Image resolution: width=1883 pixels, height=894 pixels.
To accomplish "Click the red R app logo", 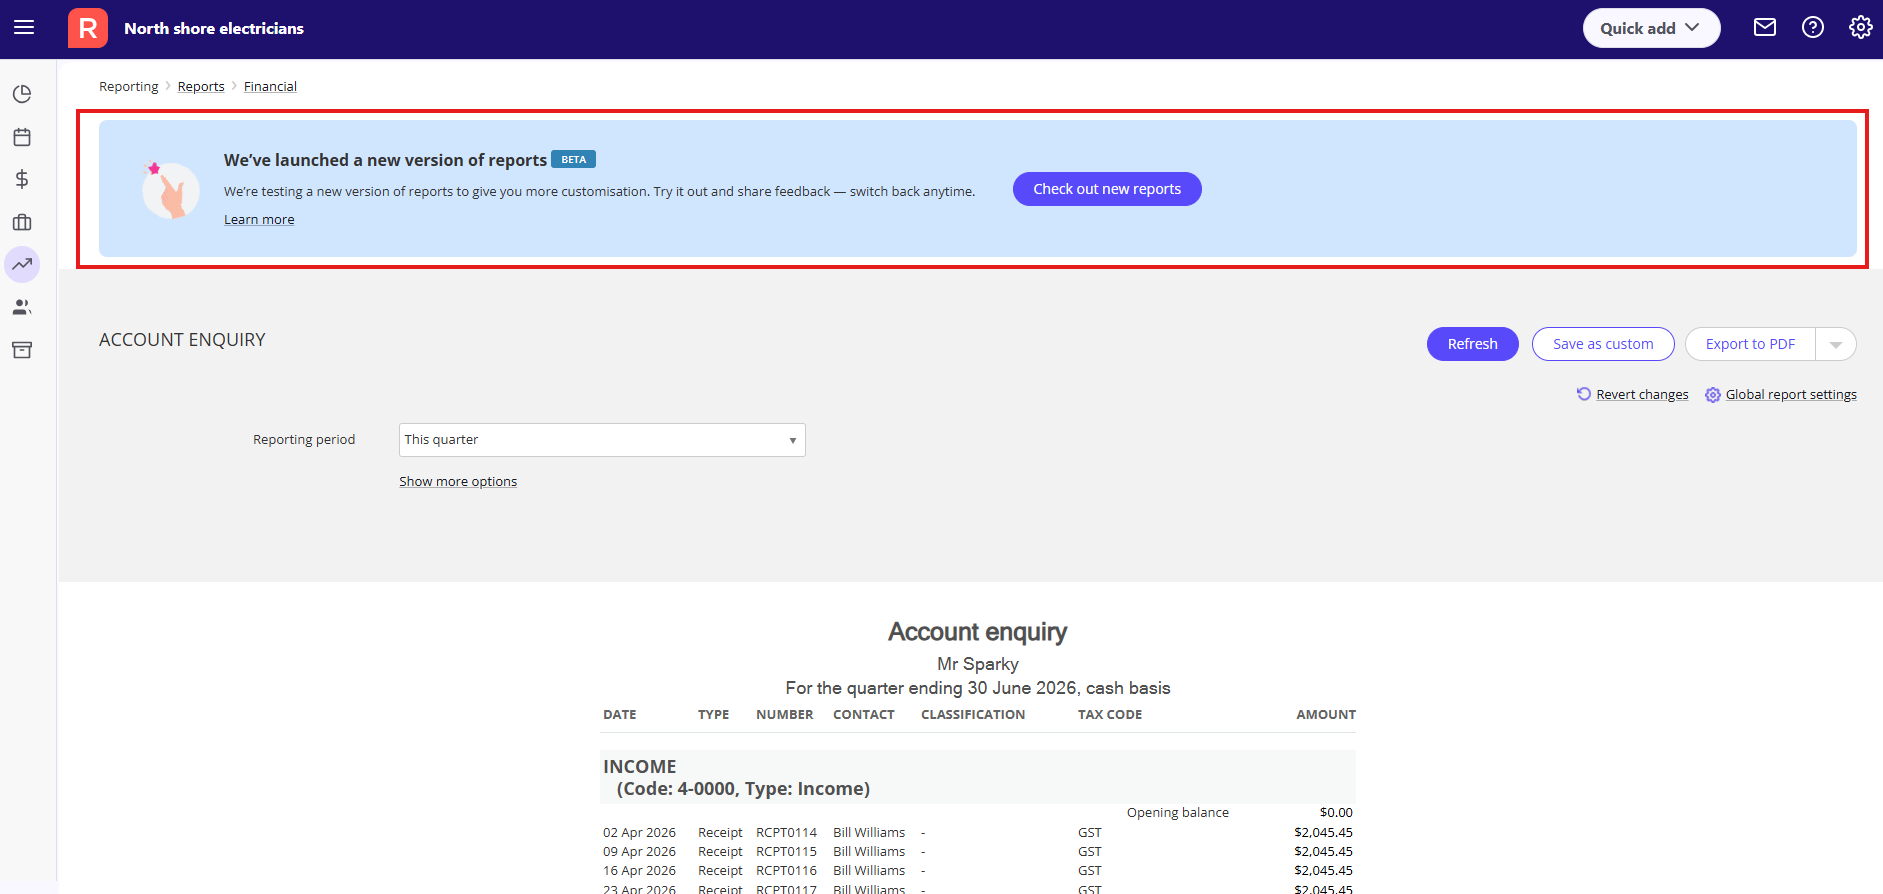I will [x=88, y=28].
